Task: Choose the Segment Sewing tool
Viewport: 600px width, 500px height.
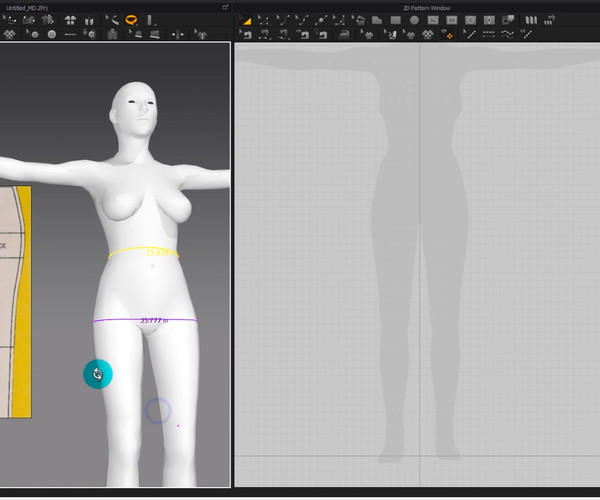Action: pyautogui.click(x=264, y=34)
